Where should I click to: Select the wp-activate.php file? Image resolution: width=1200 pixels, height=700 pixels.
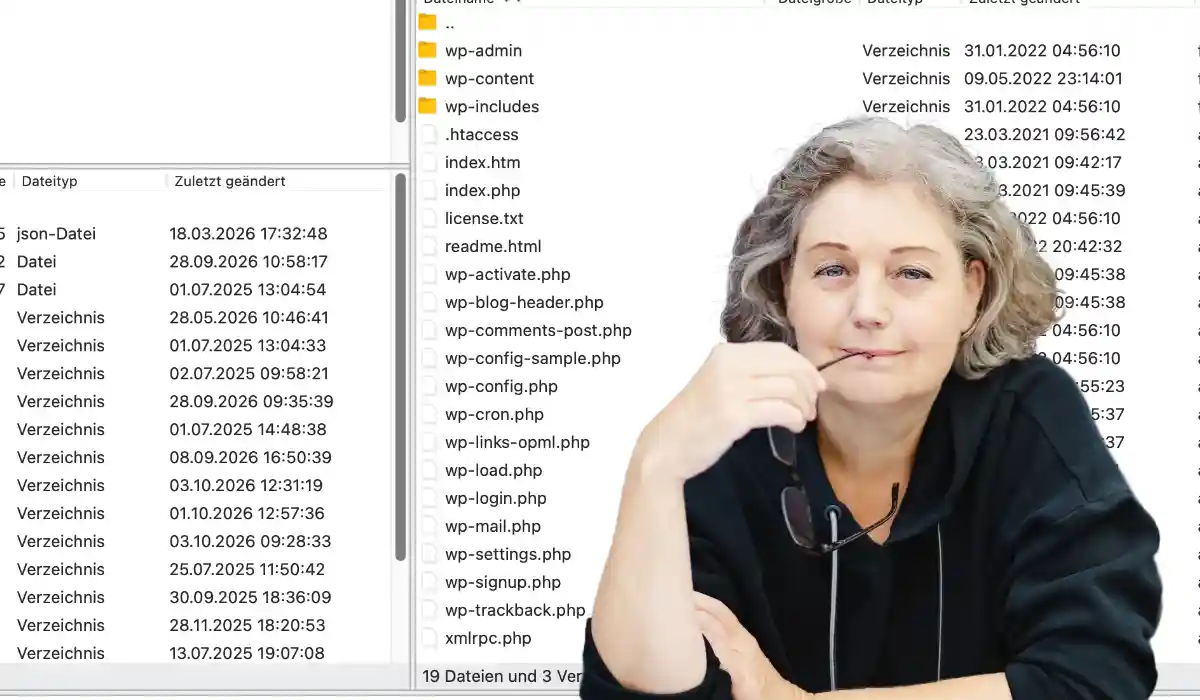coord(507,274)
